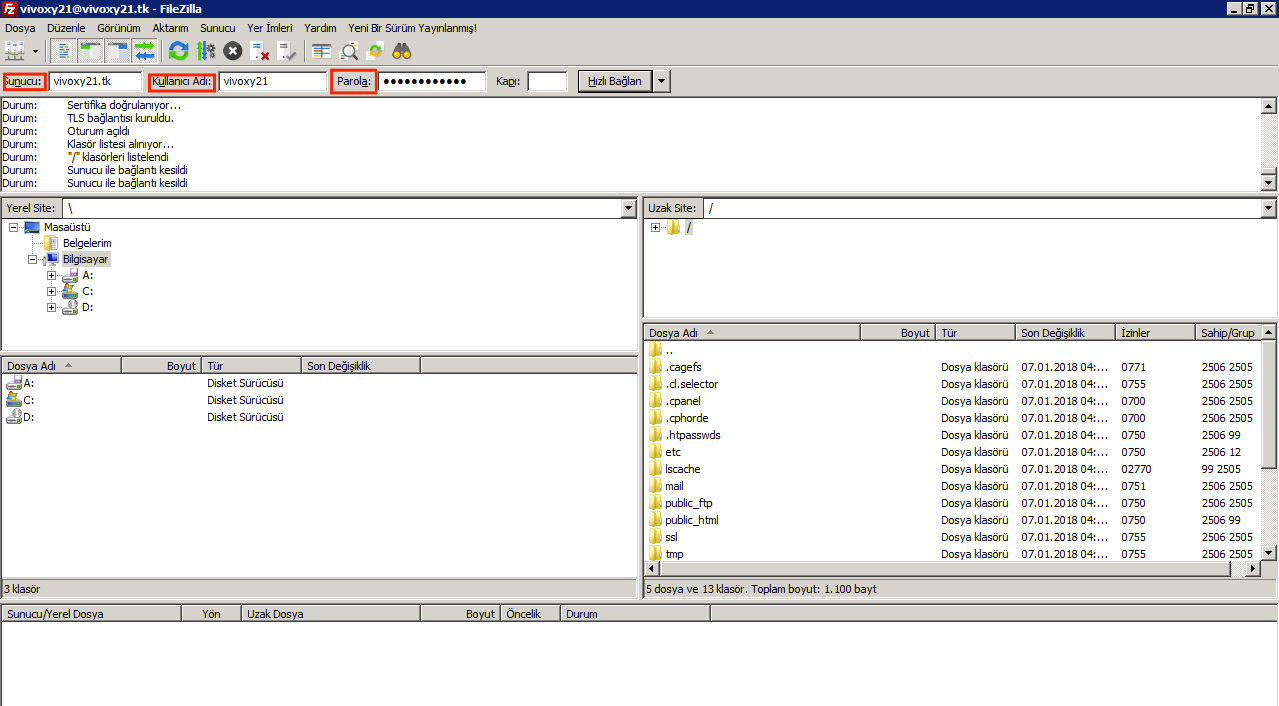Disconnect from the current server
This screenshot has height=706, width=1279.
(x=259, y=50)
